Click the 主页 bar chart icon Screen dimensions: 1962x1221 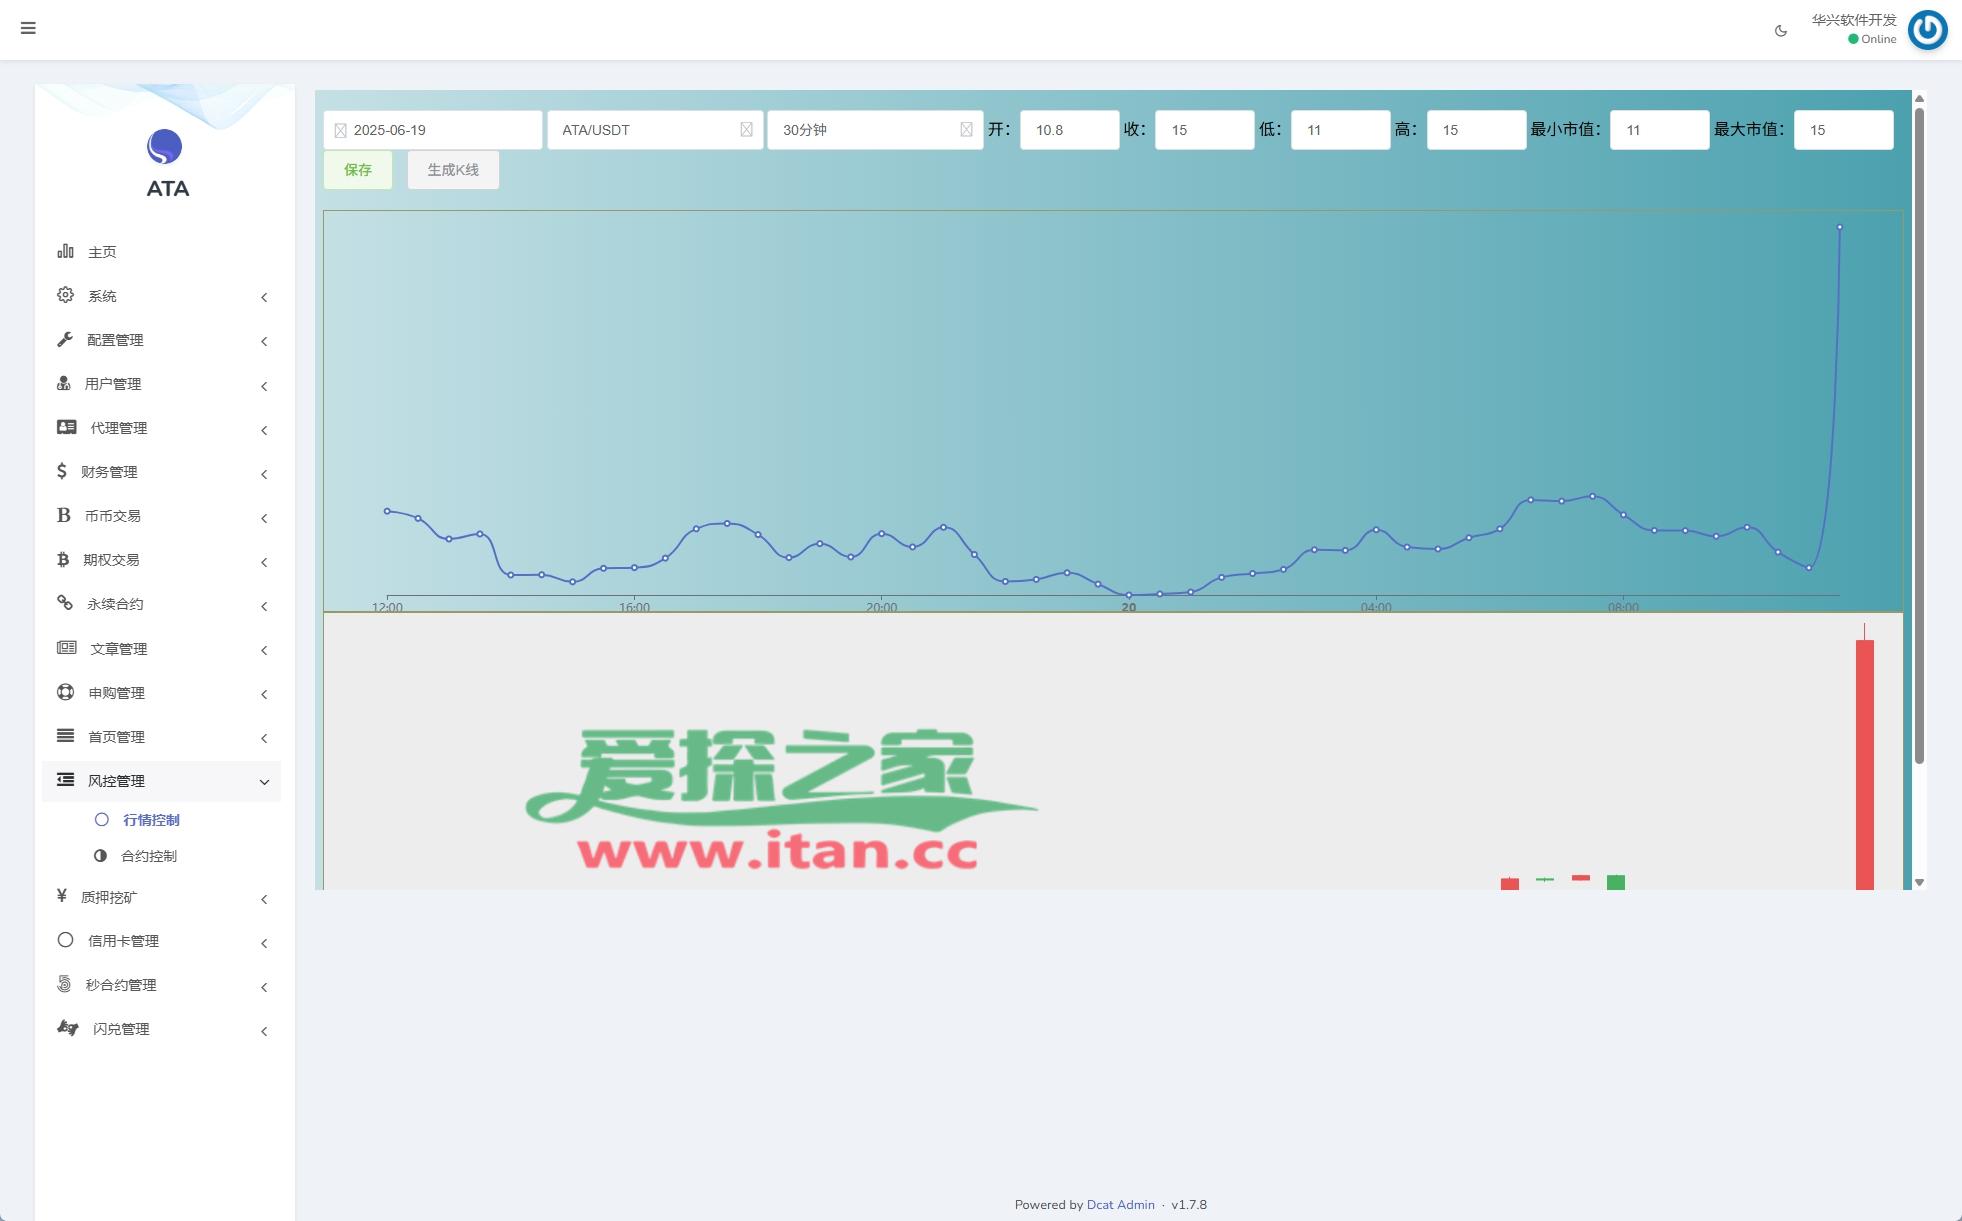(65, 251)
